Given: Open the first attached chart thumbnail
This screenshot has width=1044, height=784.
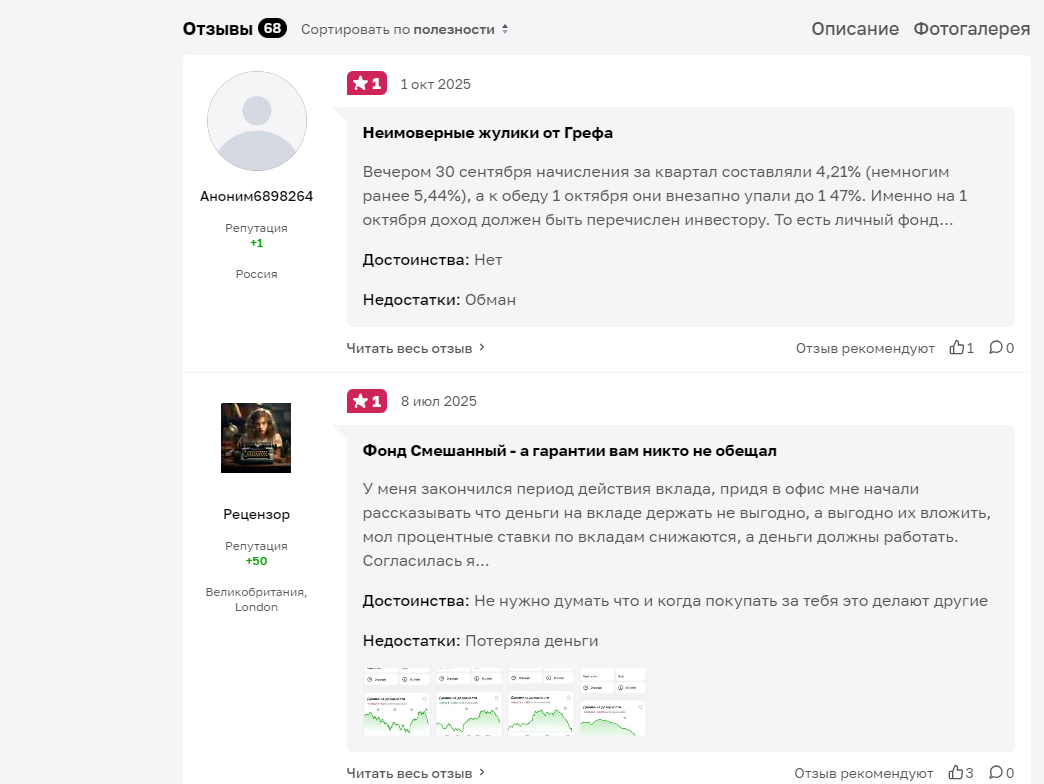Looking at the screenshot, I should pyautogui.click(x=396, y=702).
